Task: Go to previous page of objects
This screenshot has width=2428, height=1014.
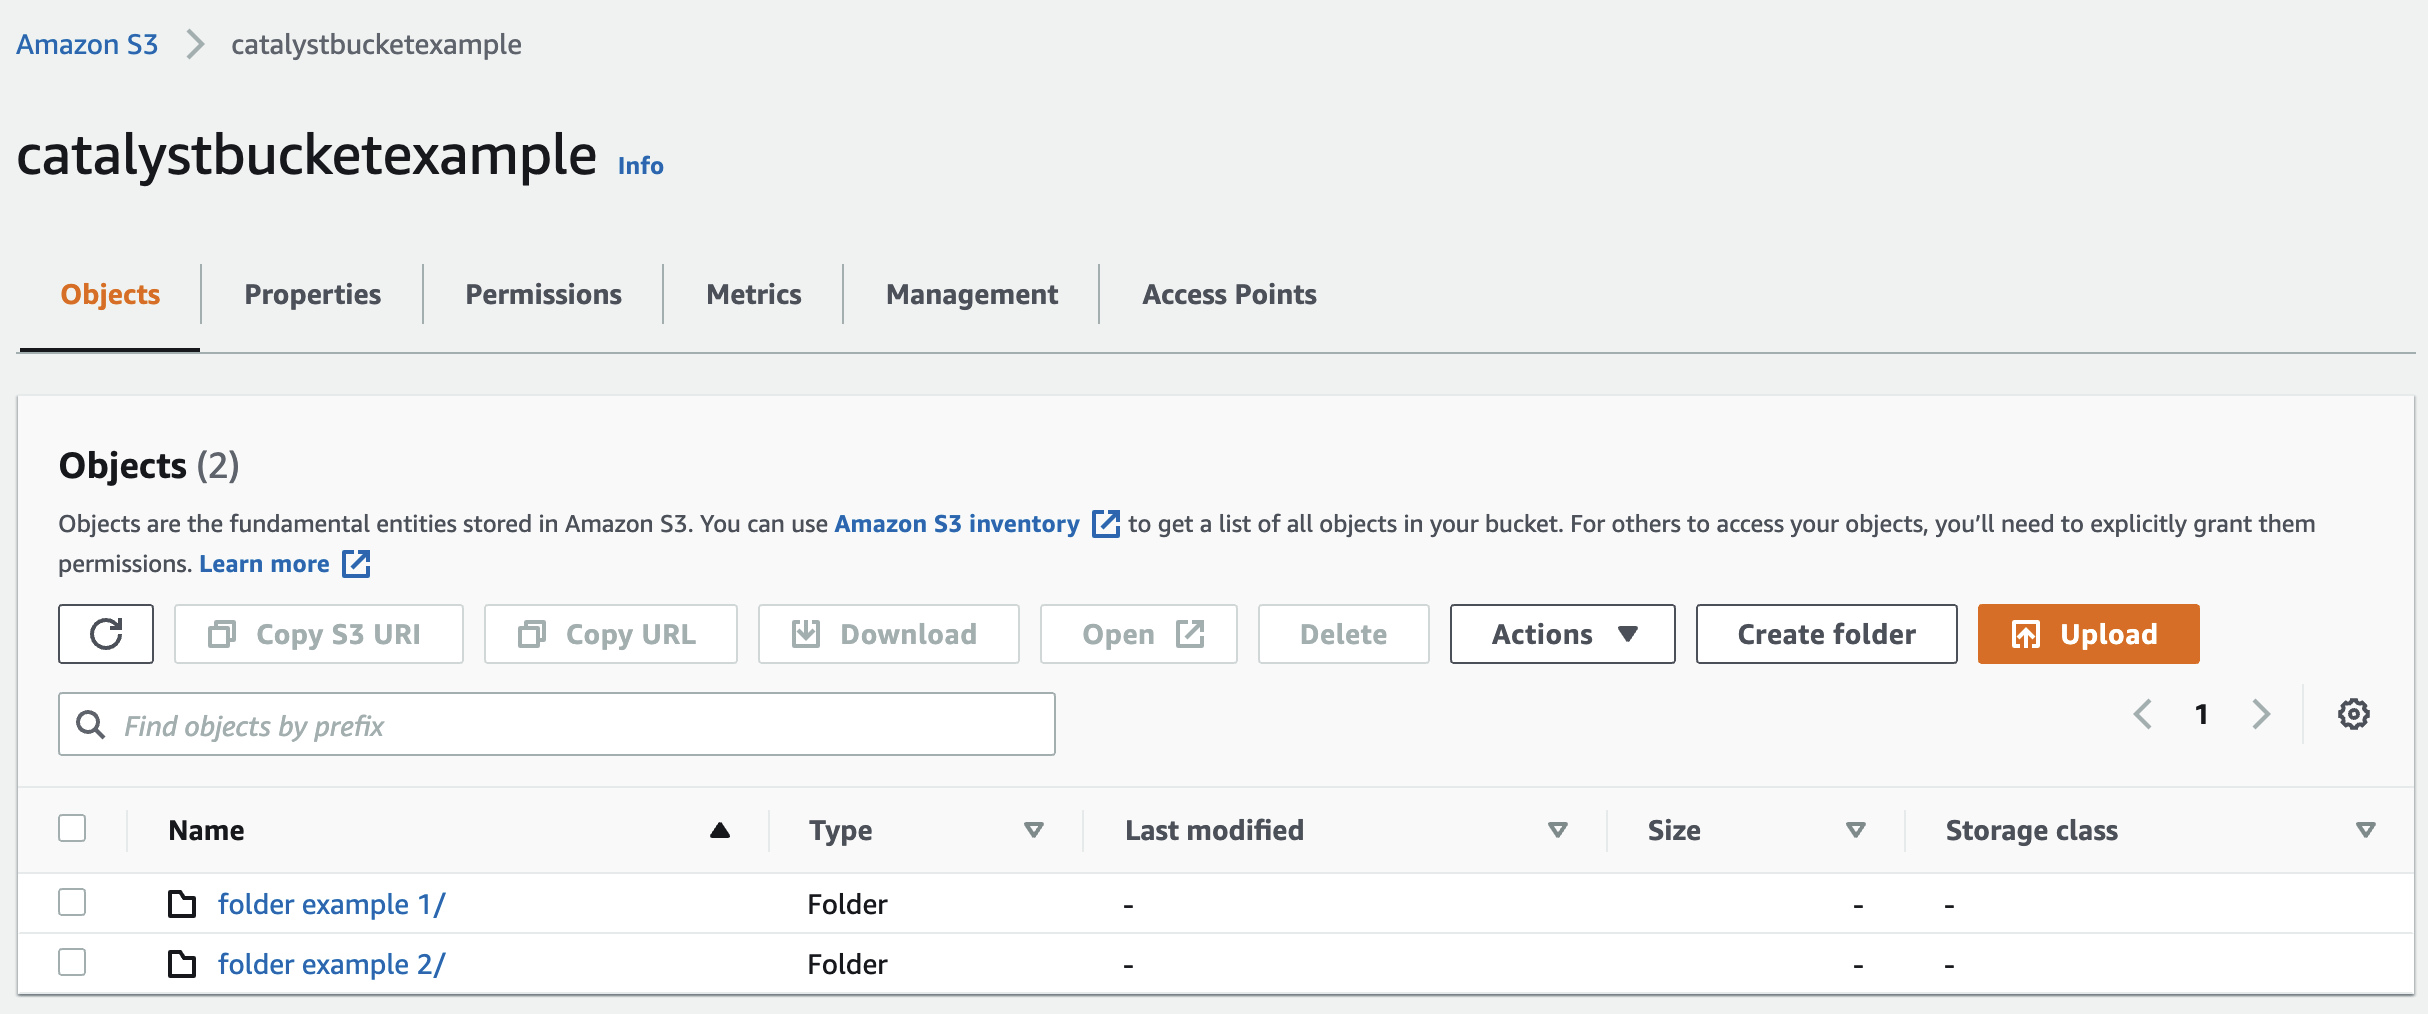Action: pyautogui.click(x=2142, y=714)
